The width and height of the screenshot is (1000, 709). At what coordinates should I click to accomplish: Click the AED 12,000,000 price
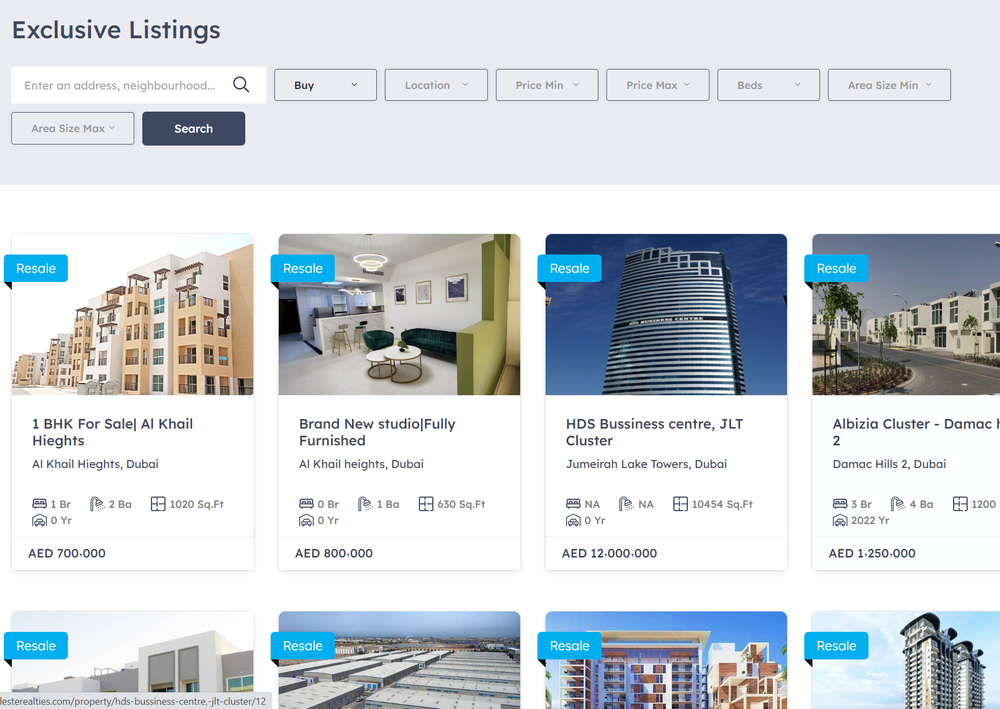(609, 553)
